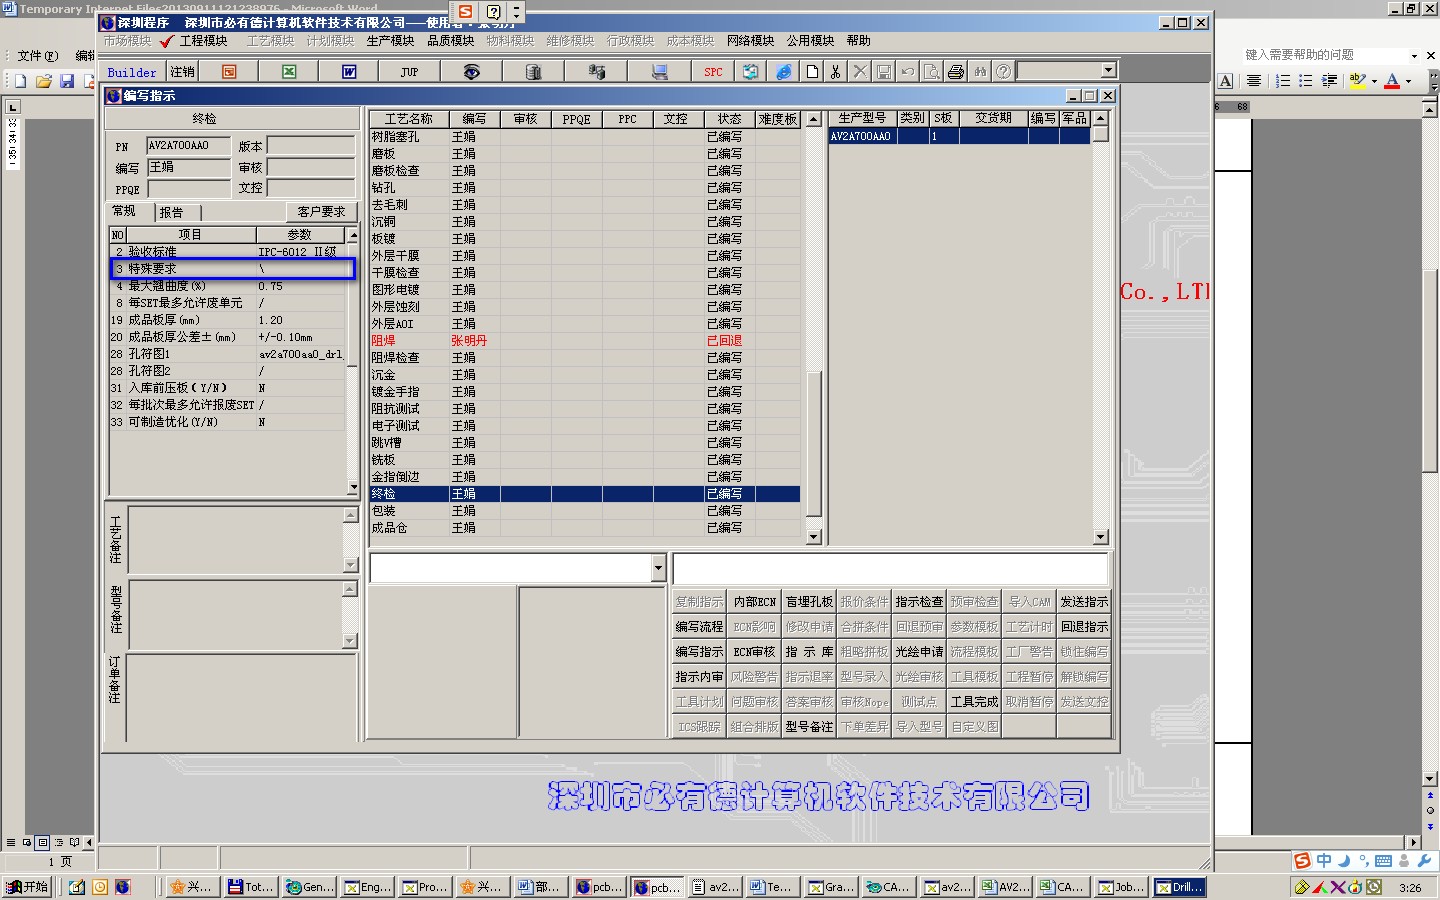This screenshot has width=1440, height=900.
Task: Open the Drill... taskbar window button
Action: (1180, 887)
